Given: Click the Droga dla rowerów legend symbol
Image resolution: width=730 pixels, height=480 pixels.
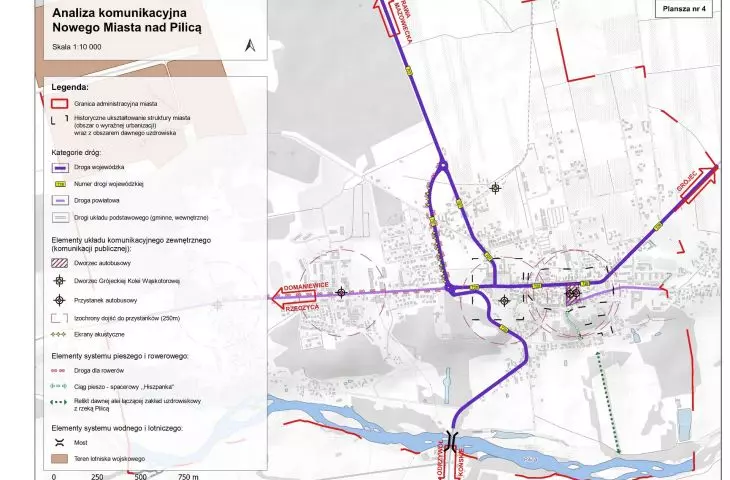Looking at the screenshot, I should click(59, 371).
